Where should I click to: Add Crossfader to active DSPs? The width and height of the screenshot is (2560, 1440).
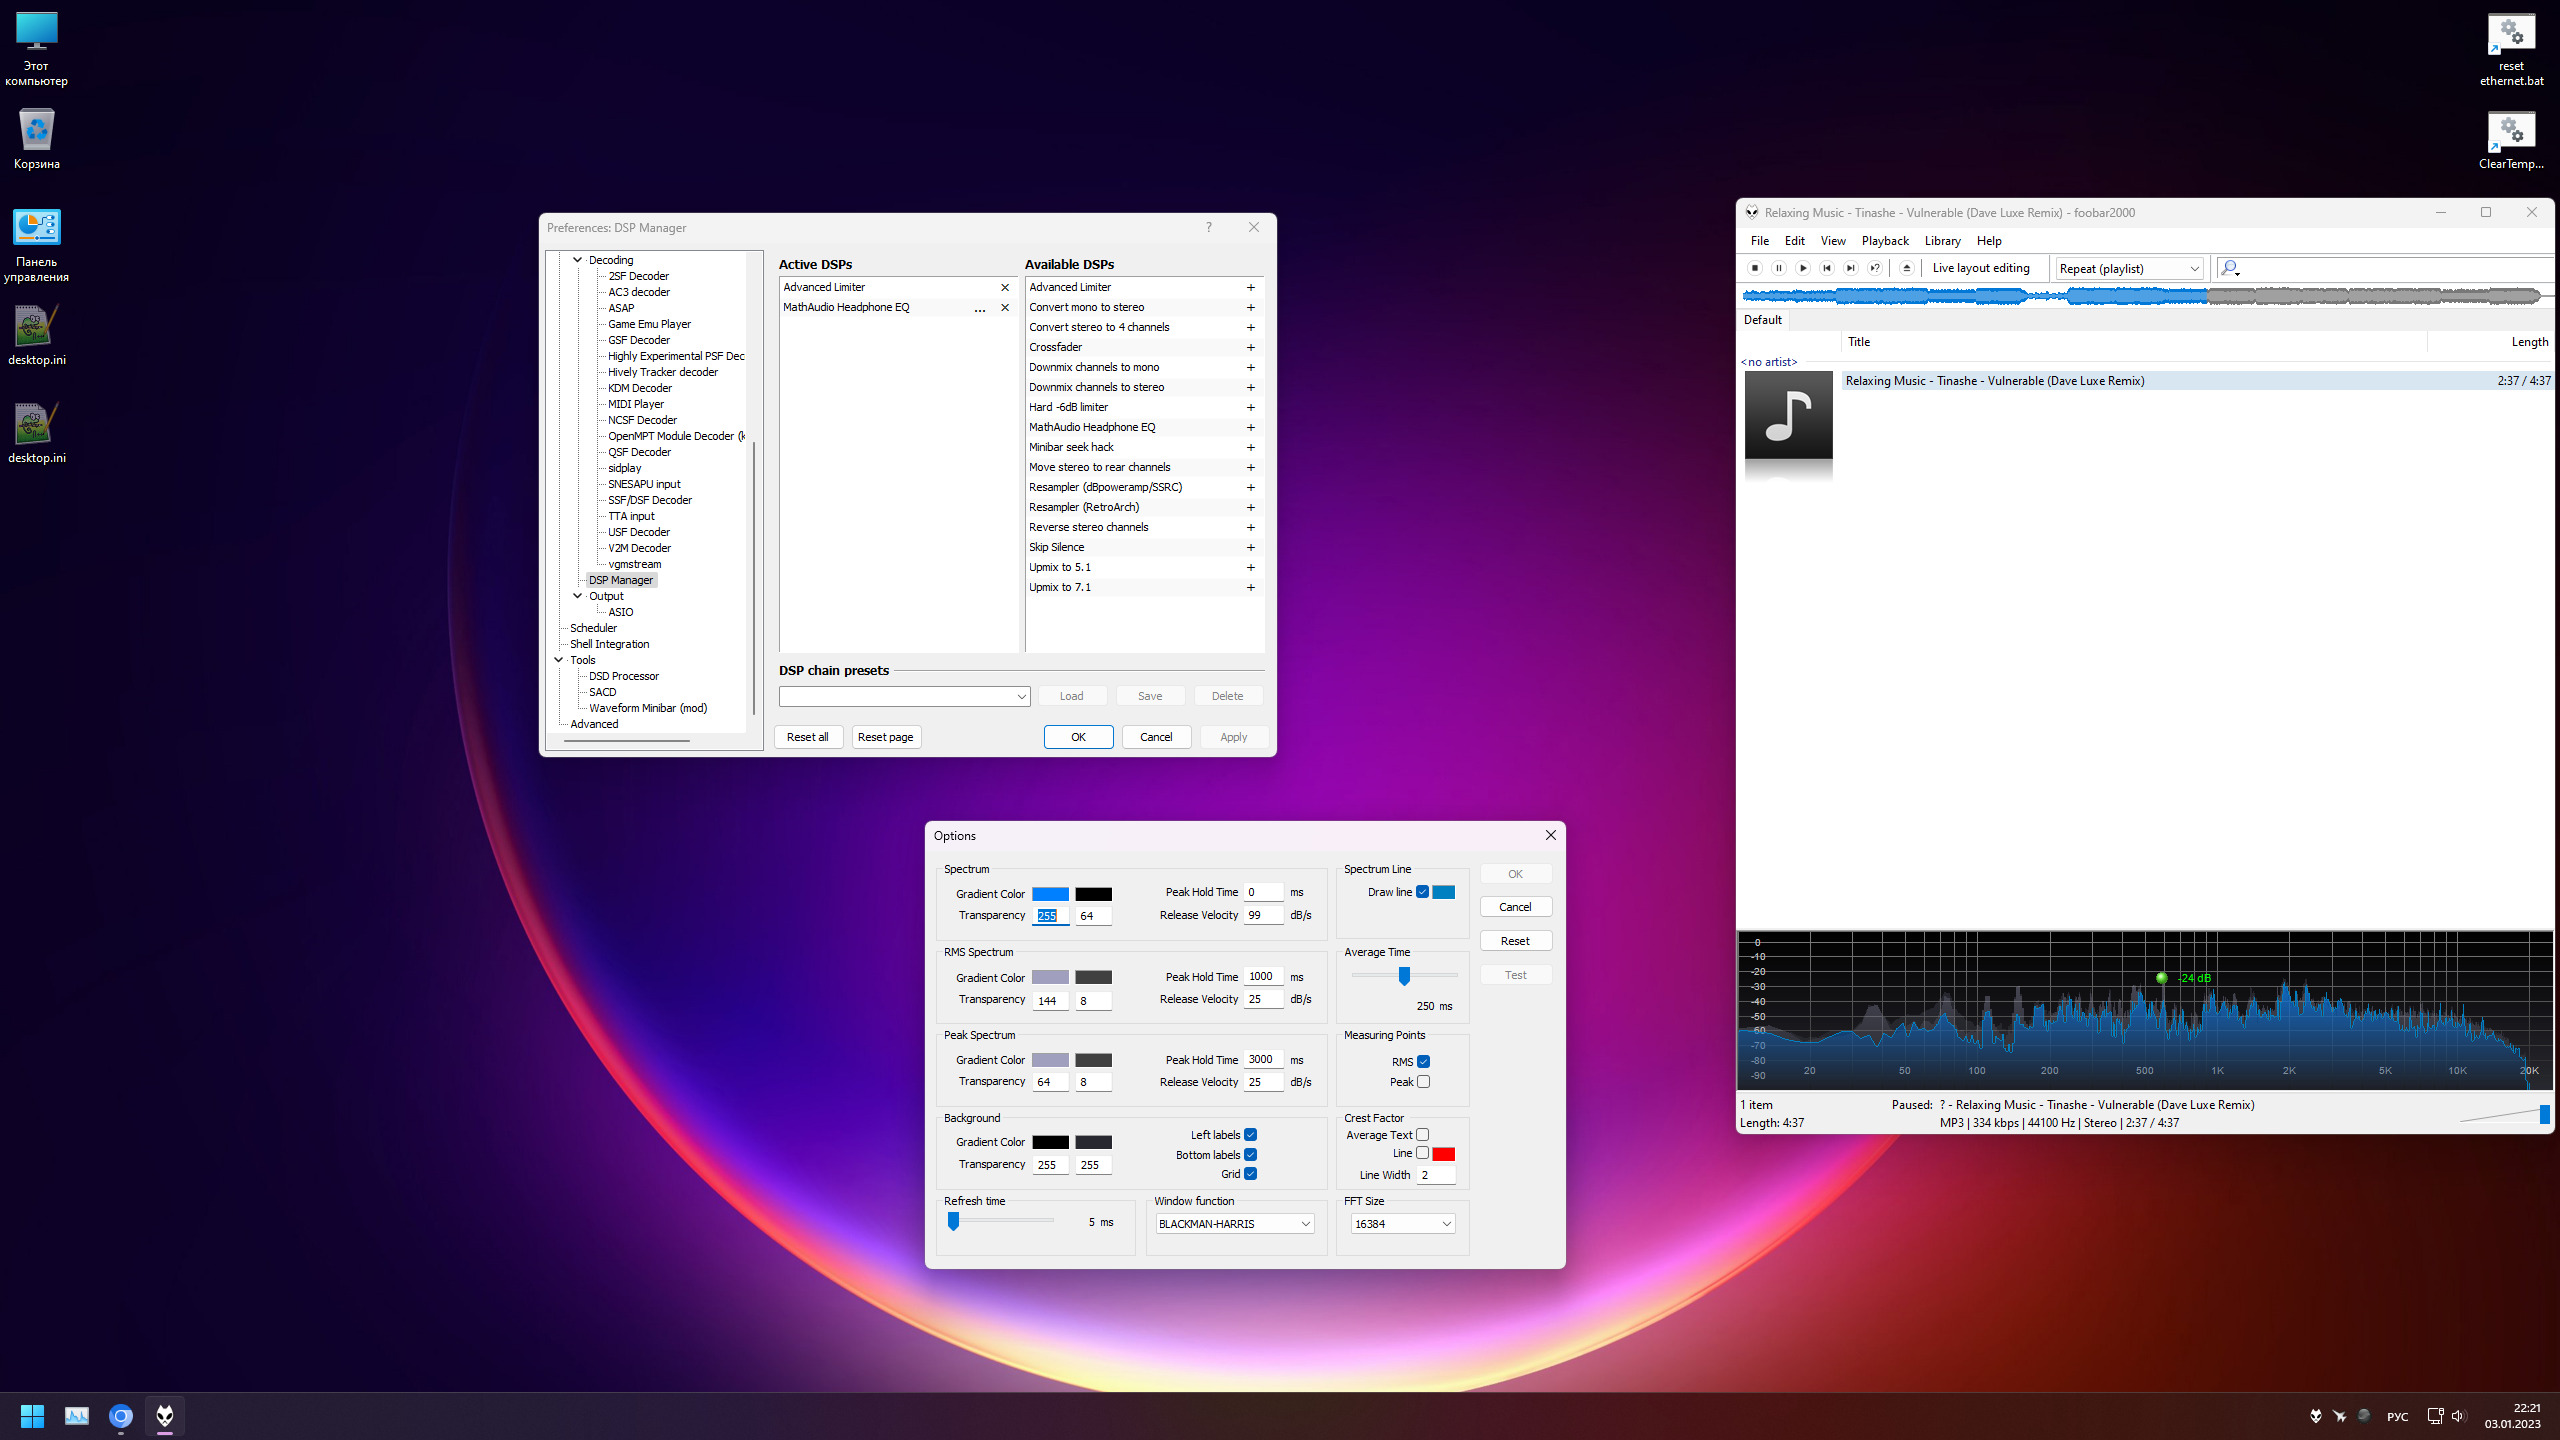1250,347
